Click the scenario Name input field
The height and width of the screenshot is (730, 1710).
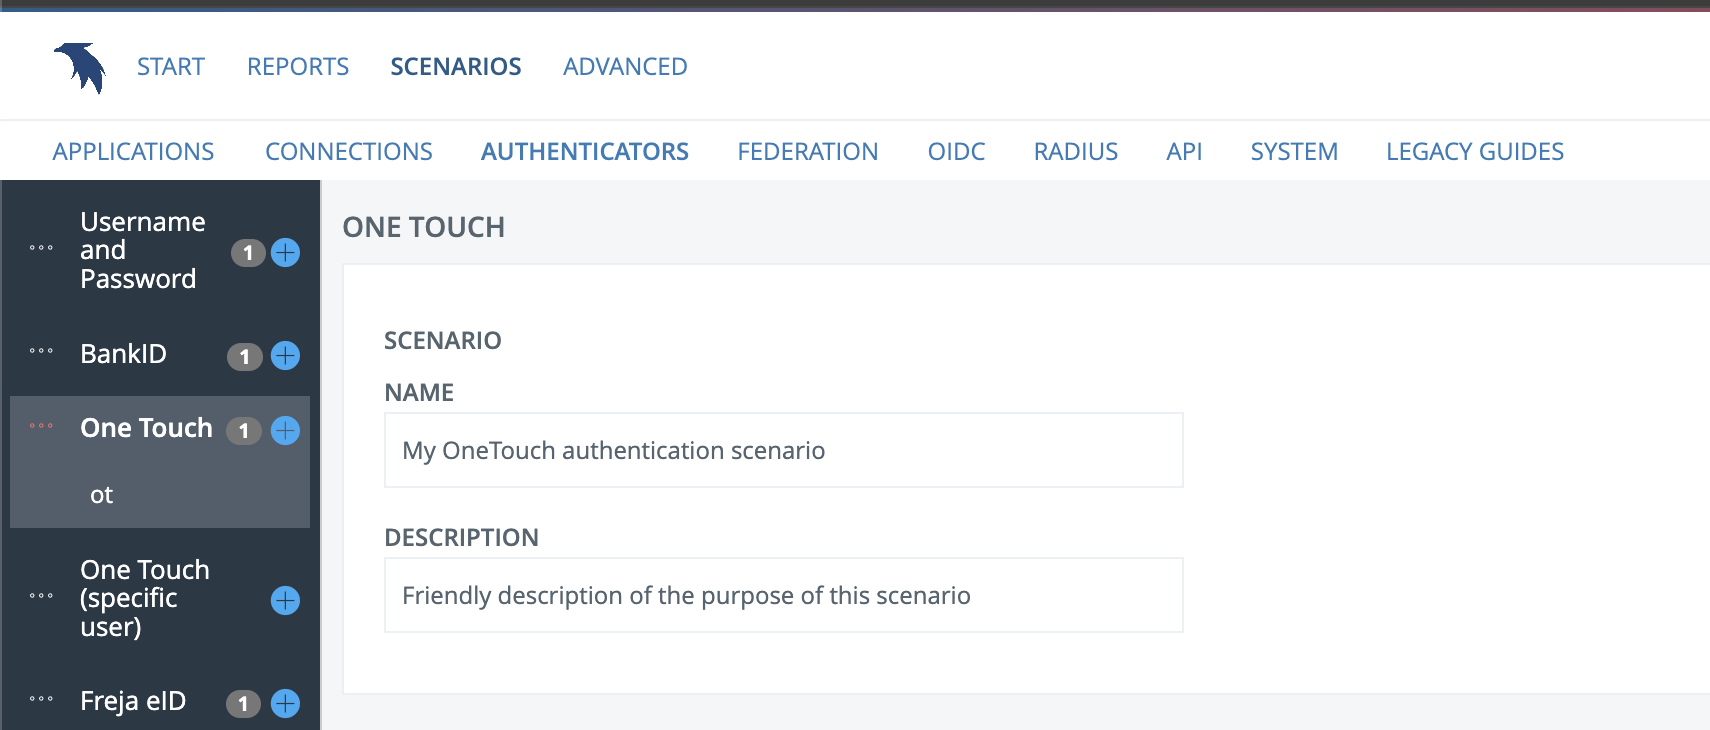pos(783,451)
